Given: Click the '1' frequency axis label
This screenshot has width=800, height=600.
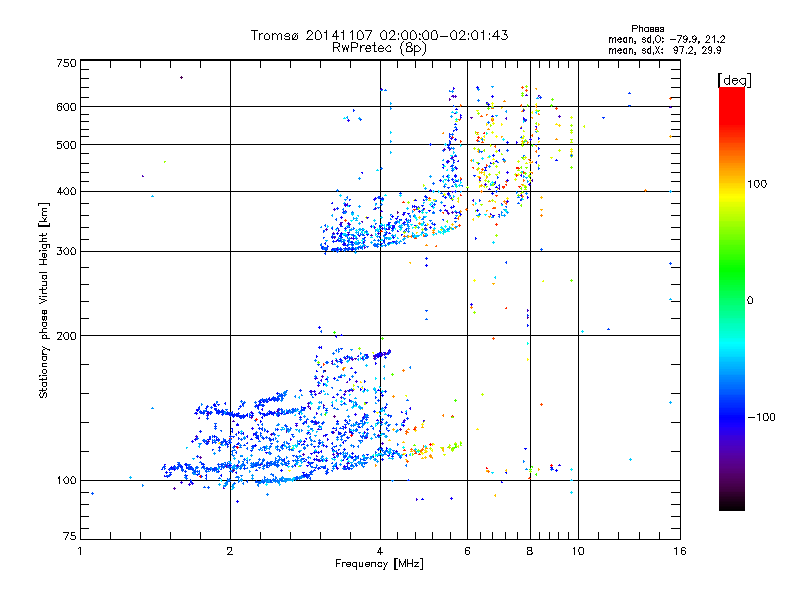Looking at the screenshot, I should 80,551.
